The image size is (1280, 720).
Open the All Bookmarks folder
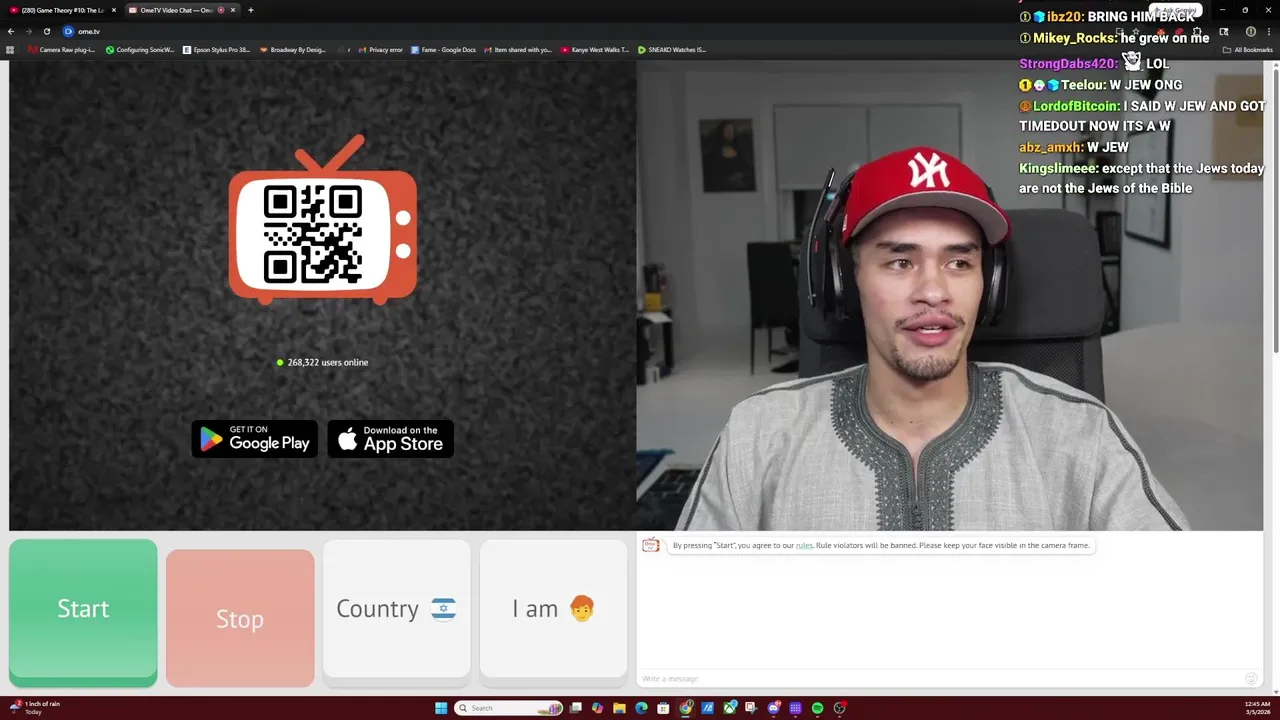click(x=1247, y=50)
